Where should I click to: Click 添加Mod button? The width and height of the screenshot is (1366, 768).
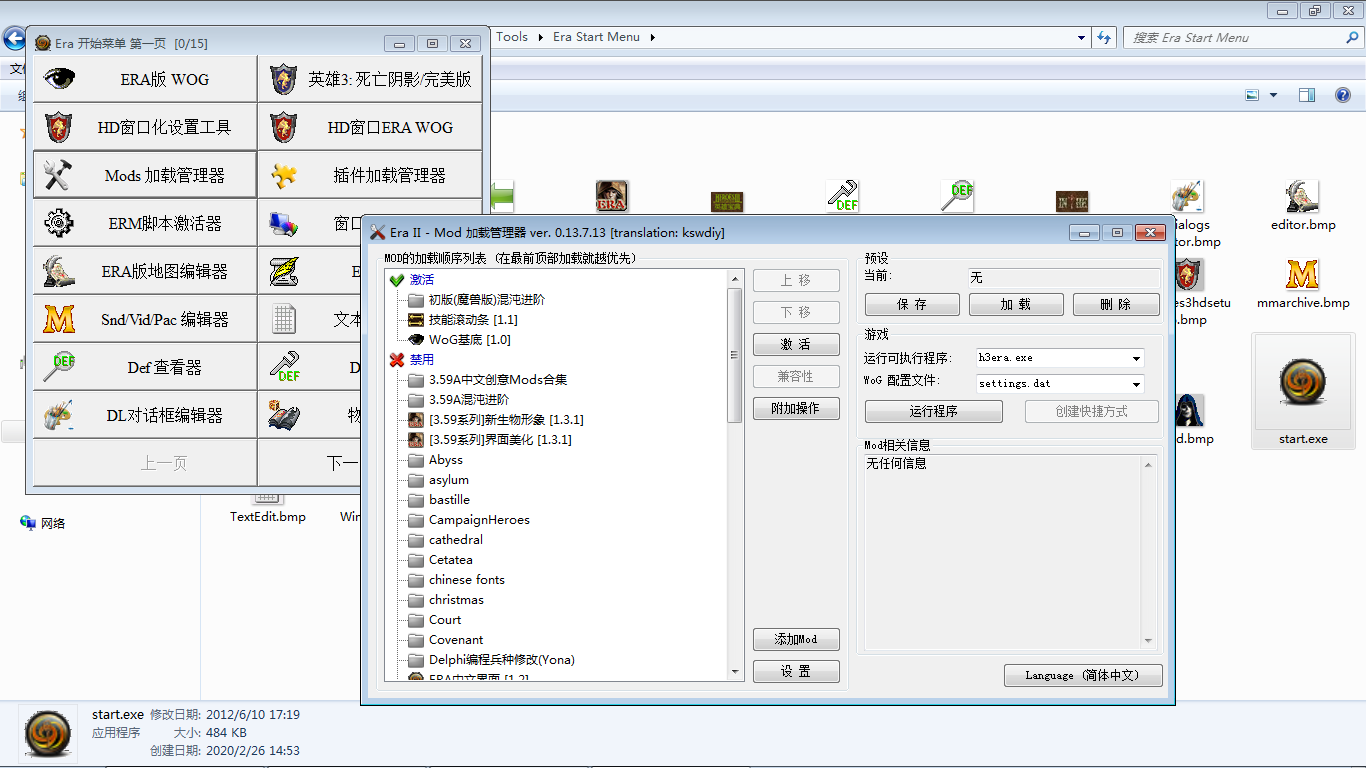pyautogui.click(x=796, y=639)
